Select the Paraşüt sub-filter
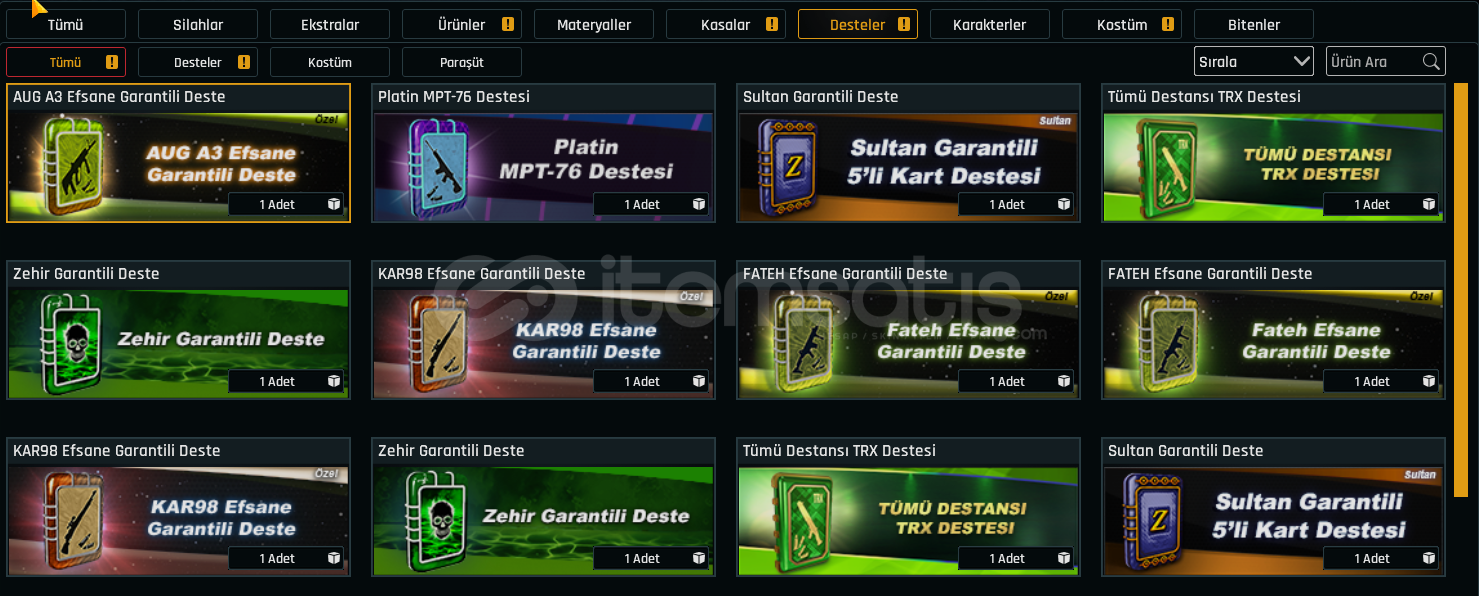 tap(462, 62)
